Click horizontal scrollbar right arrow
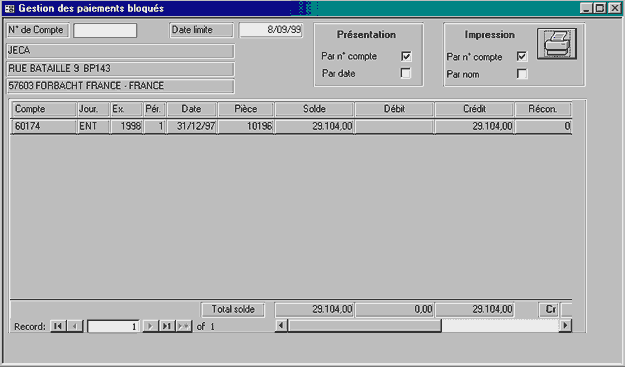The height and width of the screenshot is (367, 625). pos(565,326)
